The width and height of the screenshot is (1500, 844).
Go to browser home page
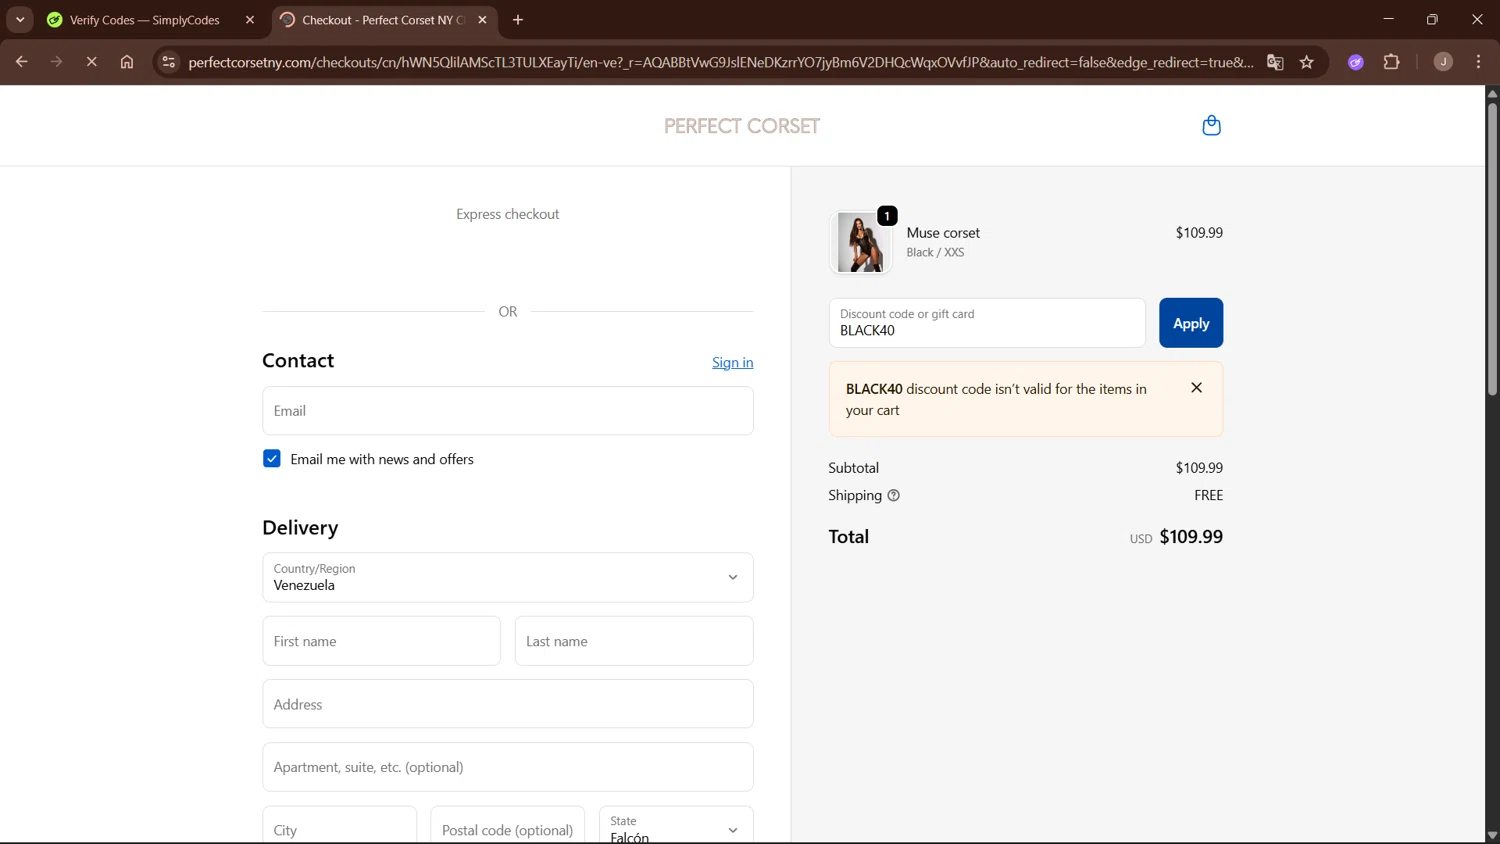point(127,62)
